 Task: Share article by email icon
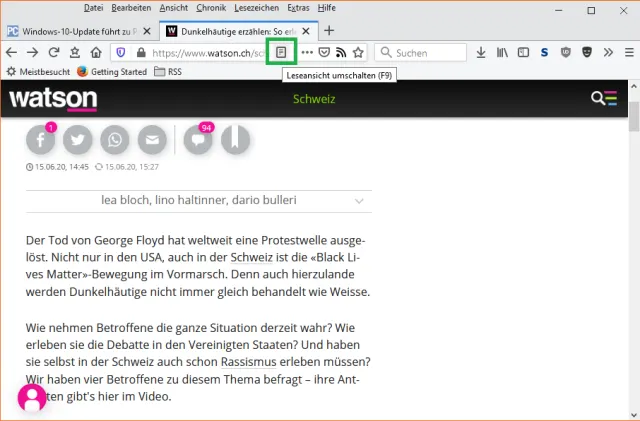pyautogui.click(x=152, y=141)
